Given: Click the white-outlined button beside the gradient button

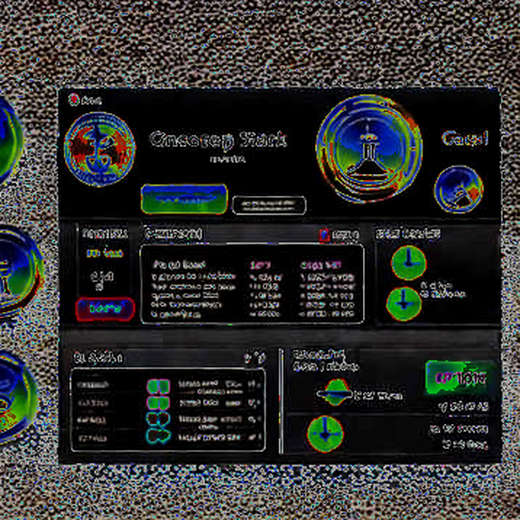Looking at the screenshot, I should [269, 205].
